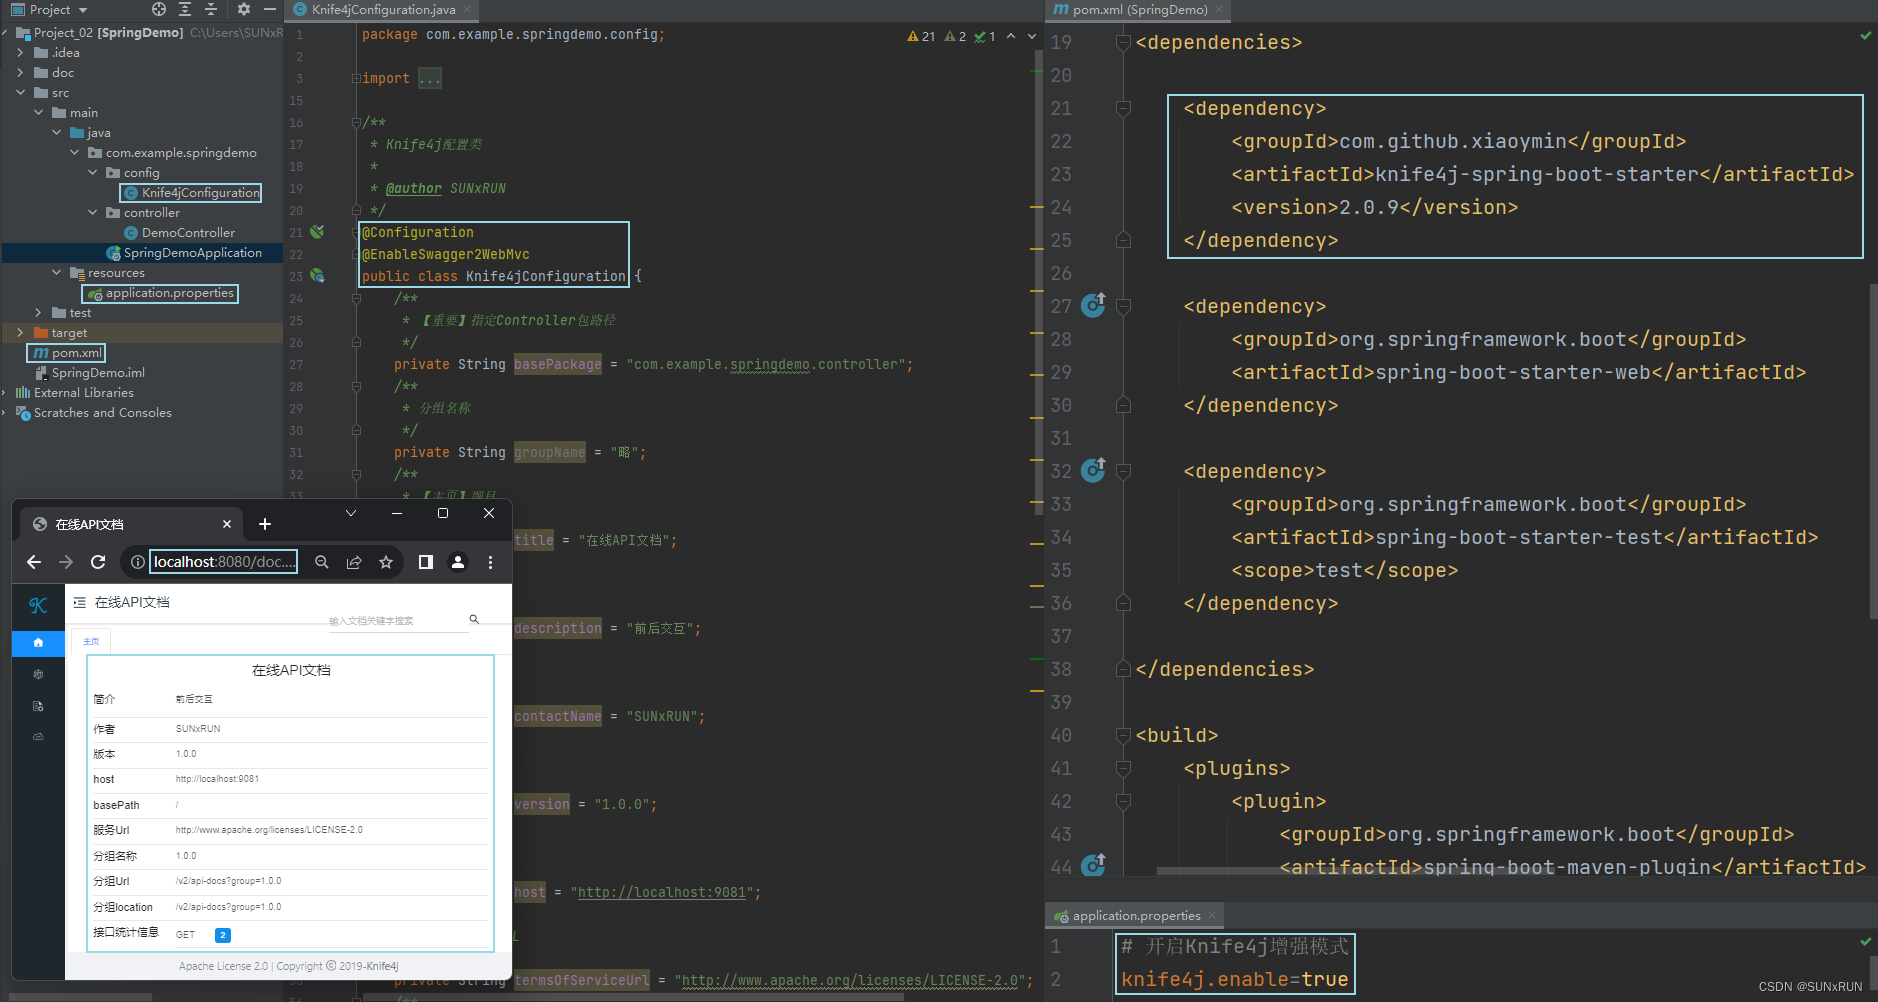
Task: Click Expand All in Project toolbar
Action: (x=185, y=9)
